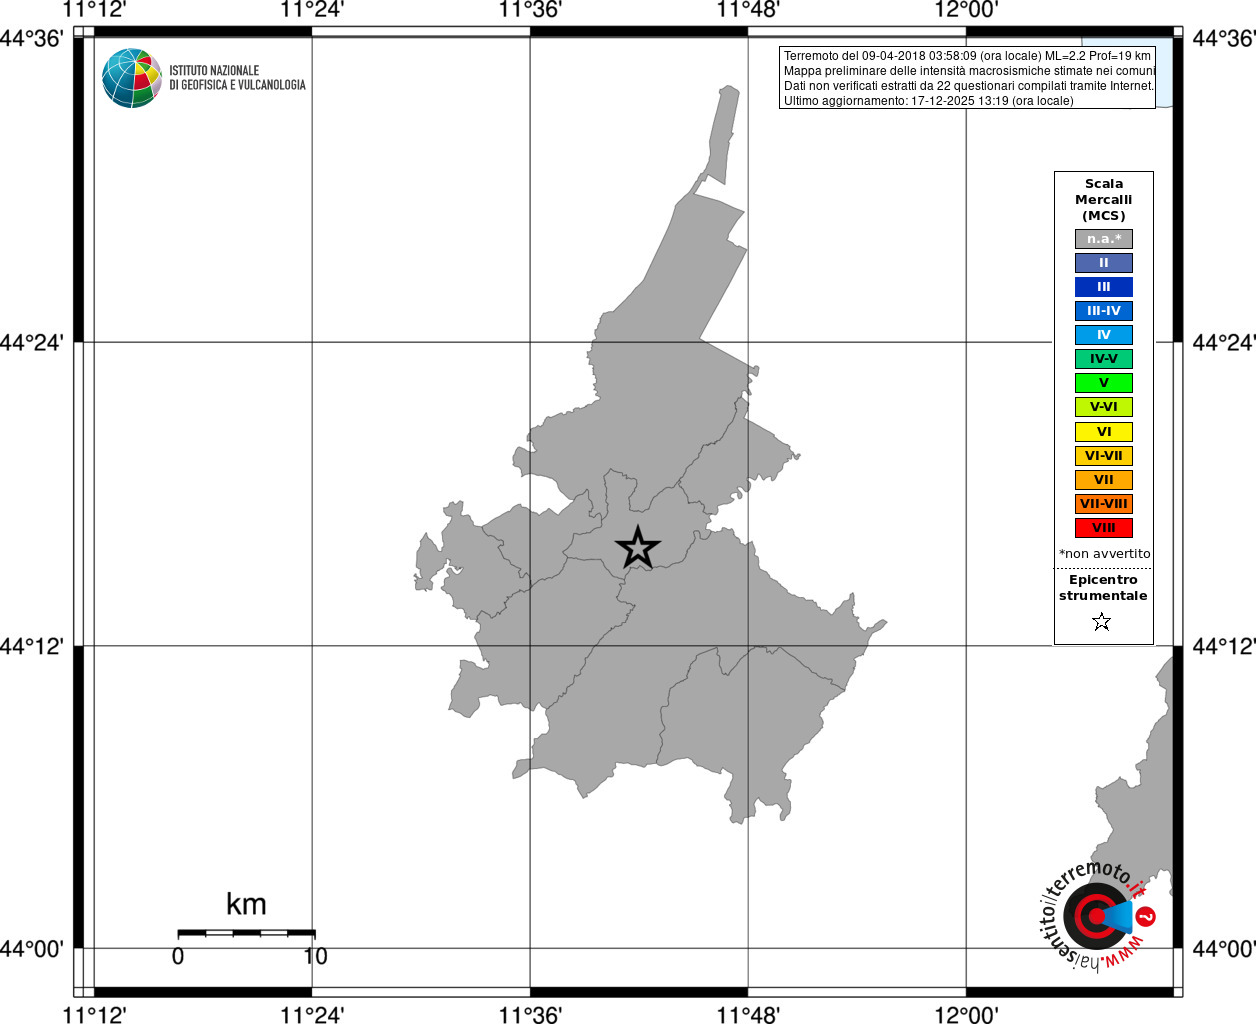Click the 'Scala Mercalli (MCS)' legend title
This screenshot has height=1024, width=1256.
click(1104, 200)
